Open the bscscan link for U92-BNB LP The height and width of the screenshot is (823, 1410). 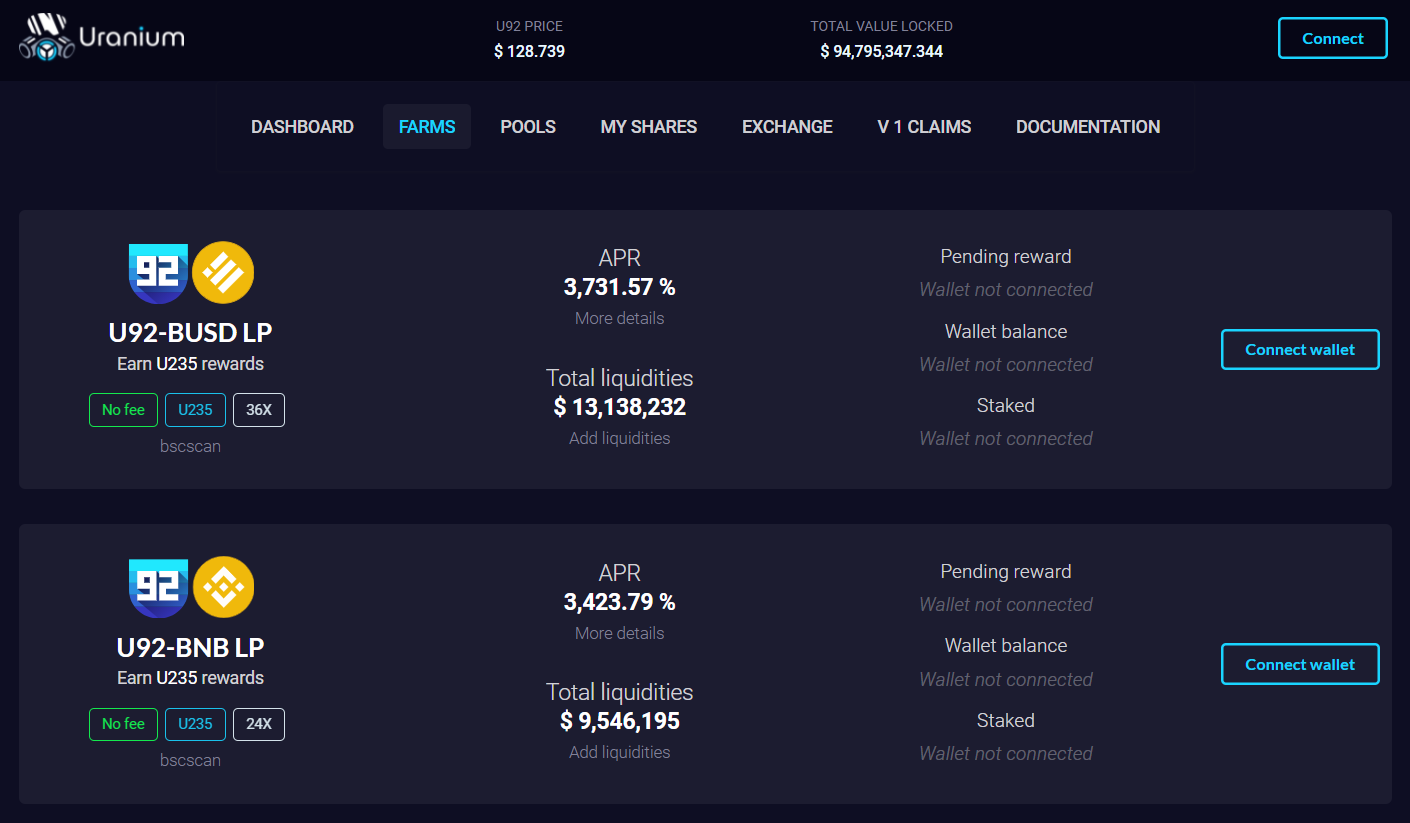(190, 760)
